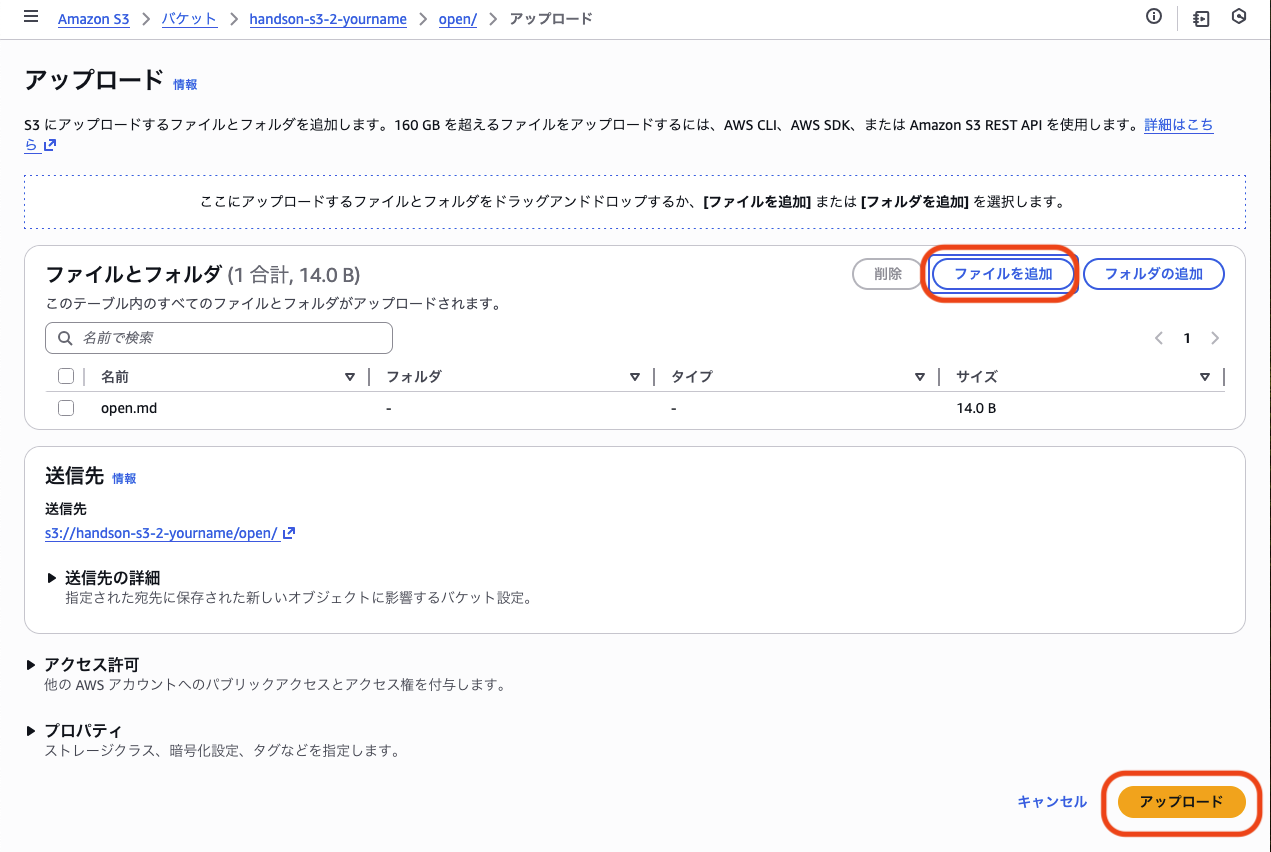The image size is (1271, 852).
Task: Click the next page chevron above the file table
Action: (x=1215, y=338)
